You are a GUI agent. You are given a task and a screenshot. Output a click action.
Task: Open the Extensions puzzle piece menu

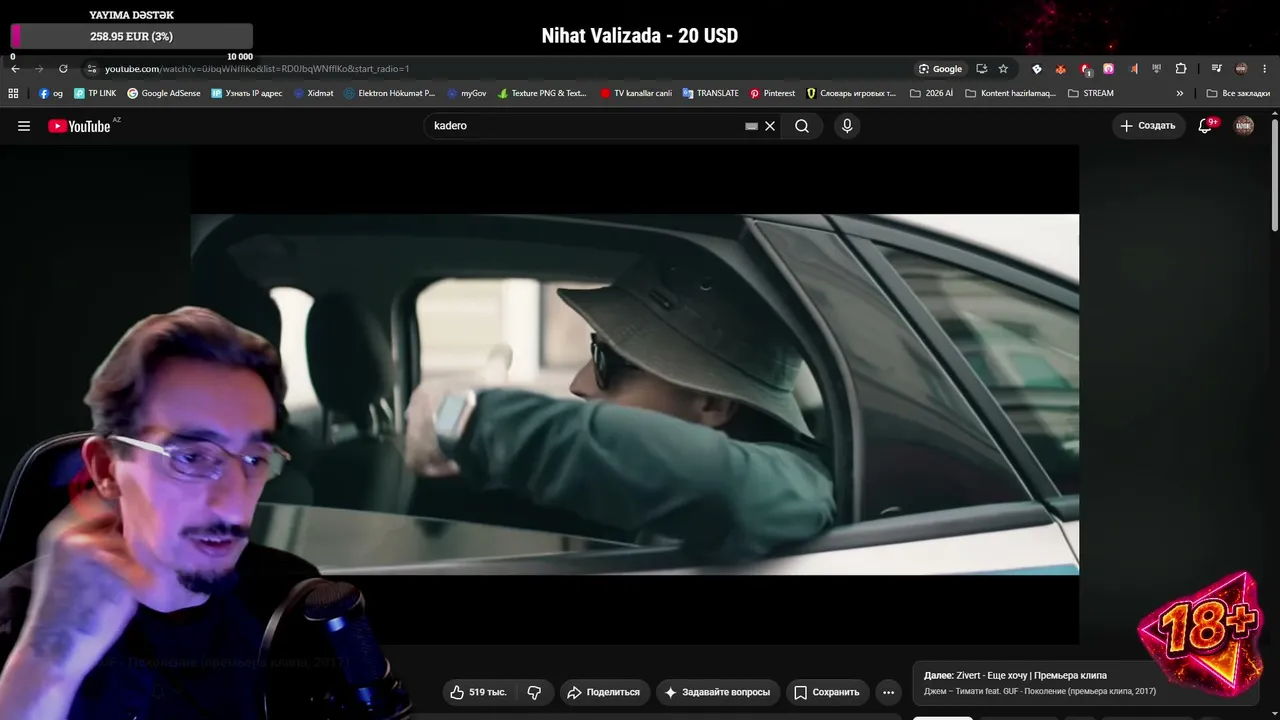pos(1181,69)
